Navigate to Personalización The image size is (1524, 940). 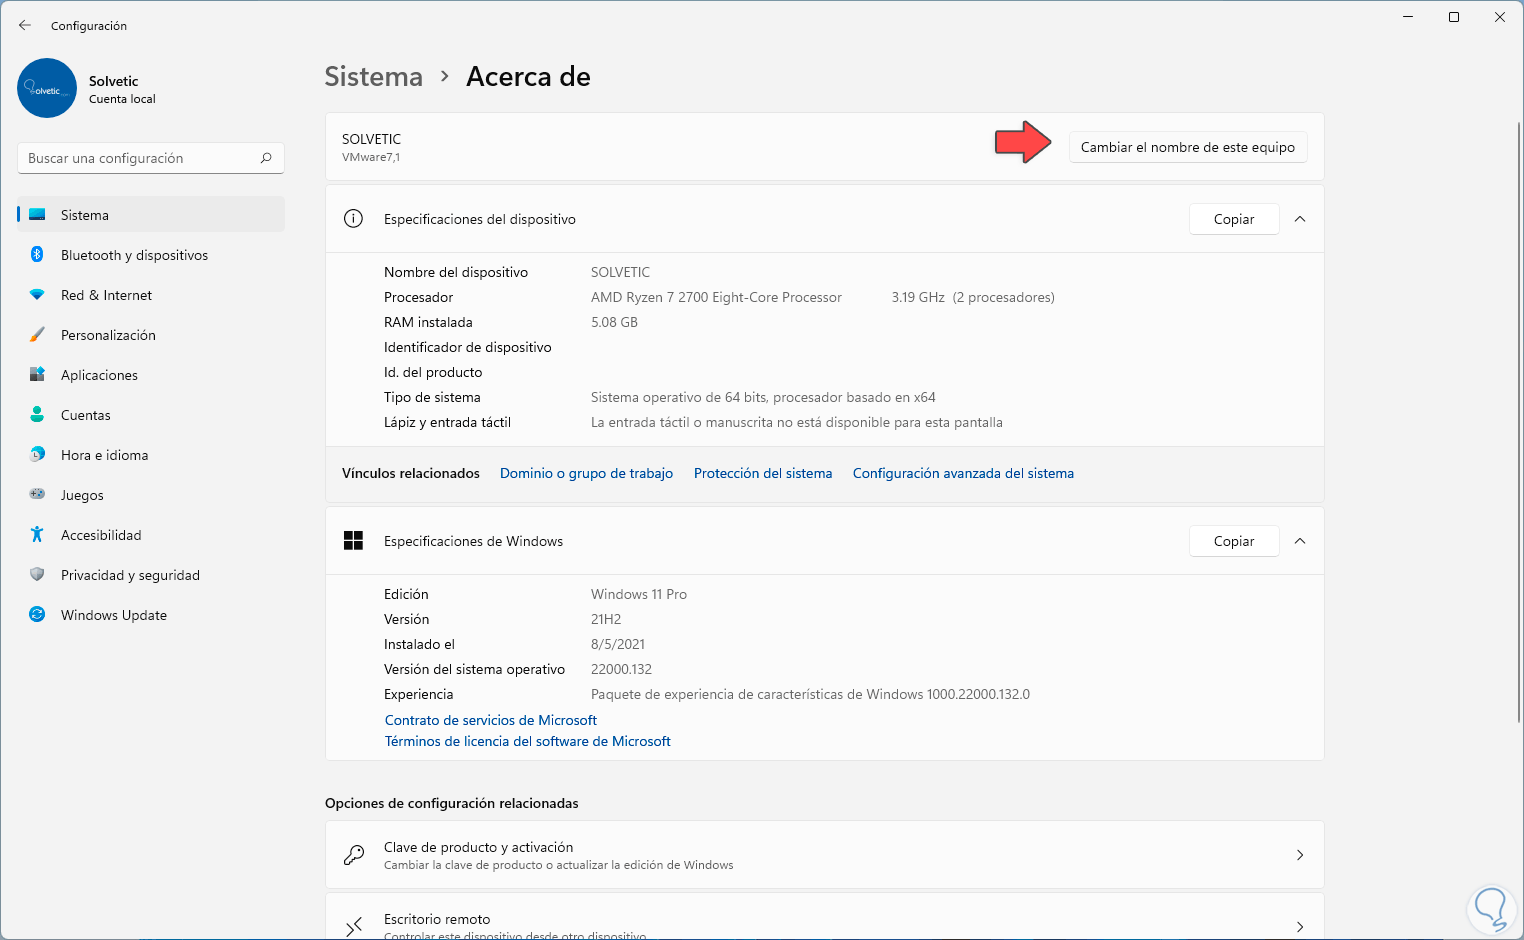(x=151, y=335)
